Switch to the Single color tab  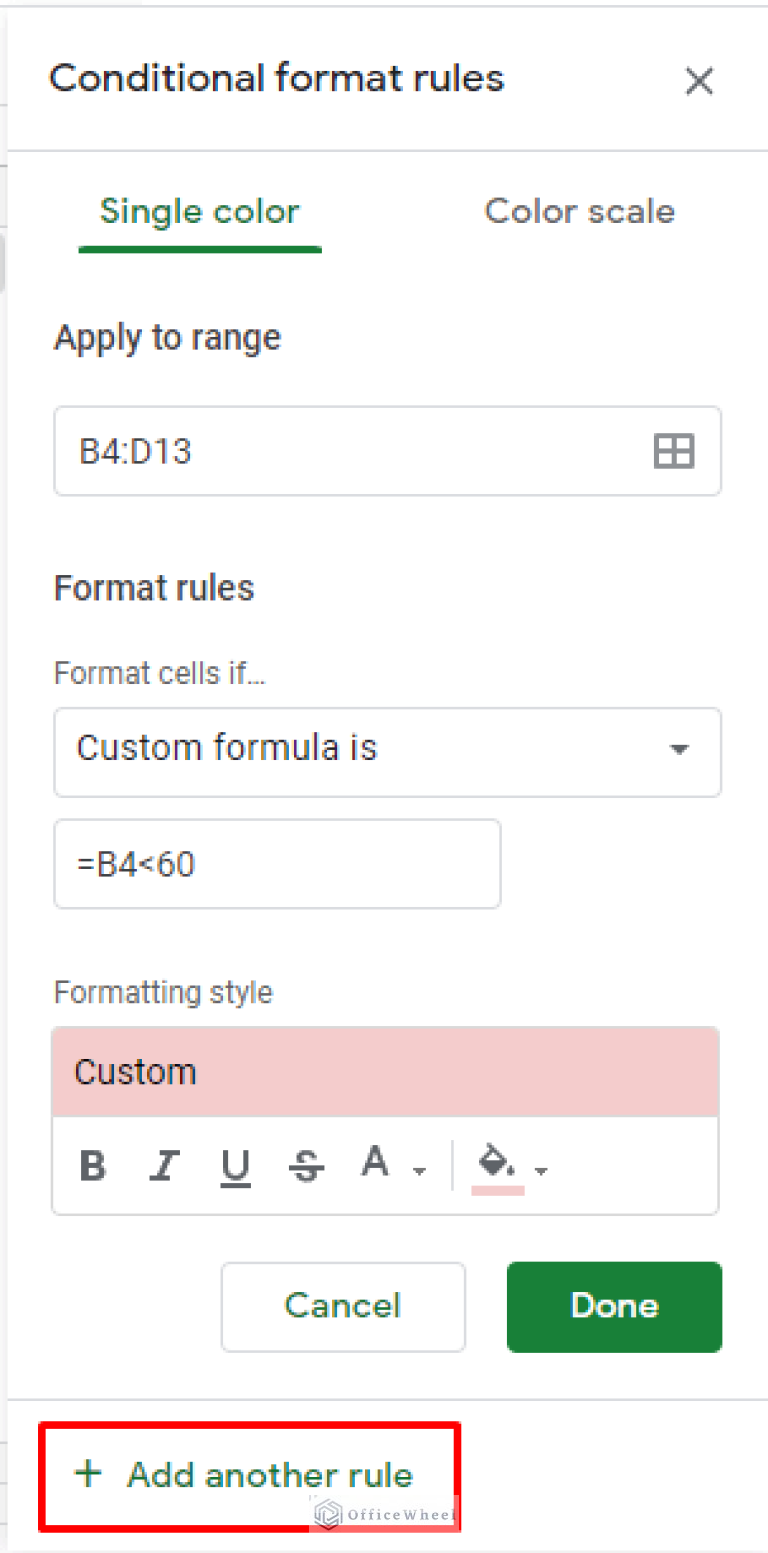point(199,211)
